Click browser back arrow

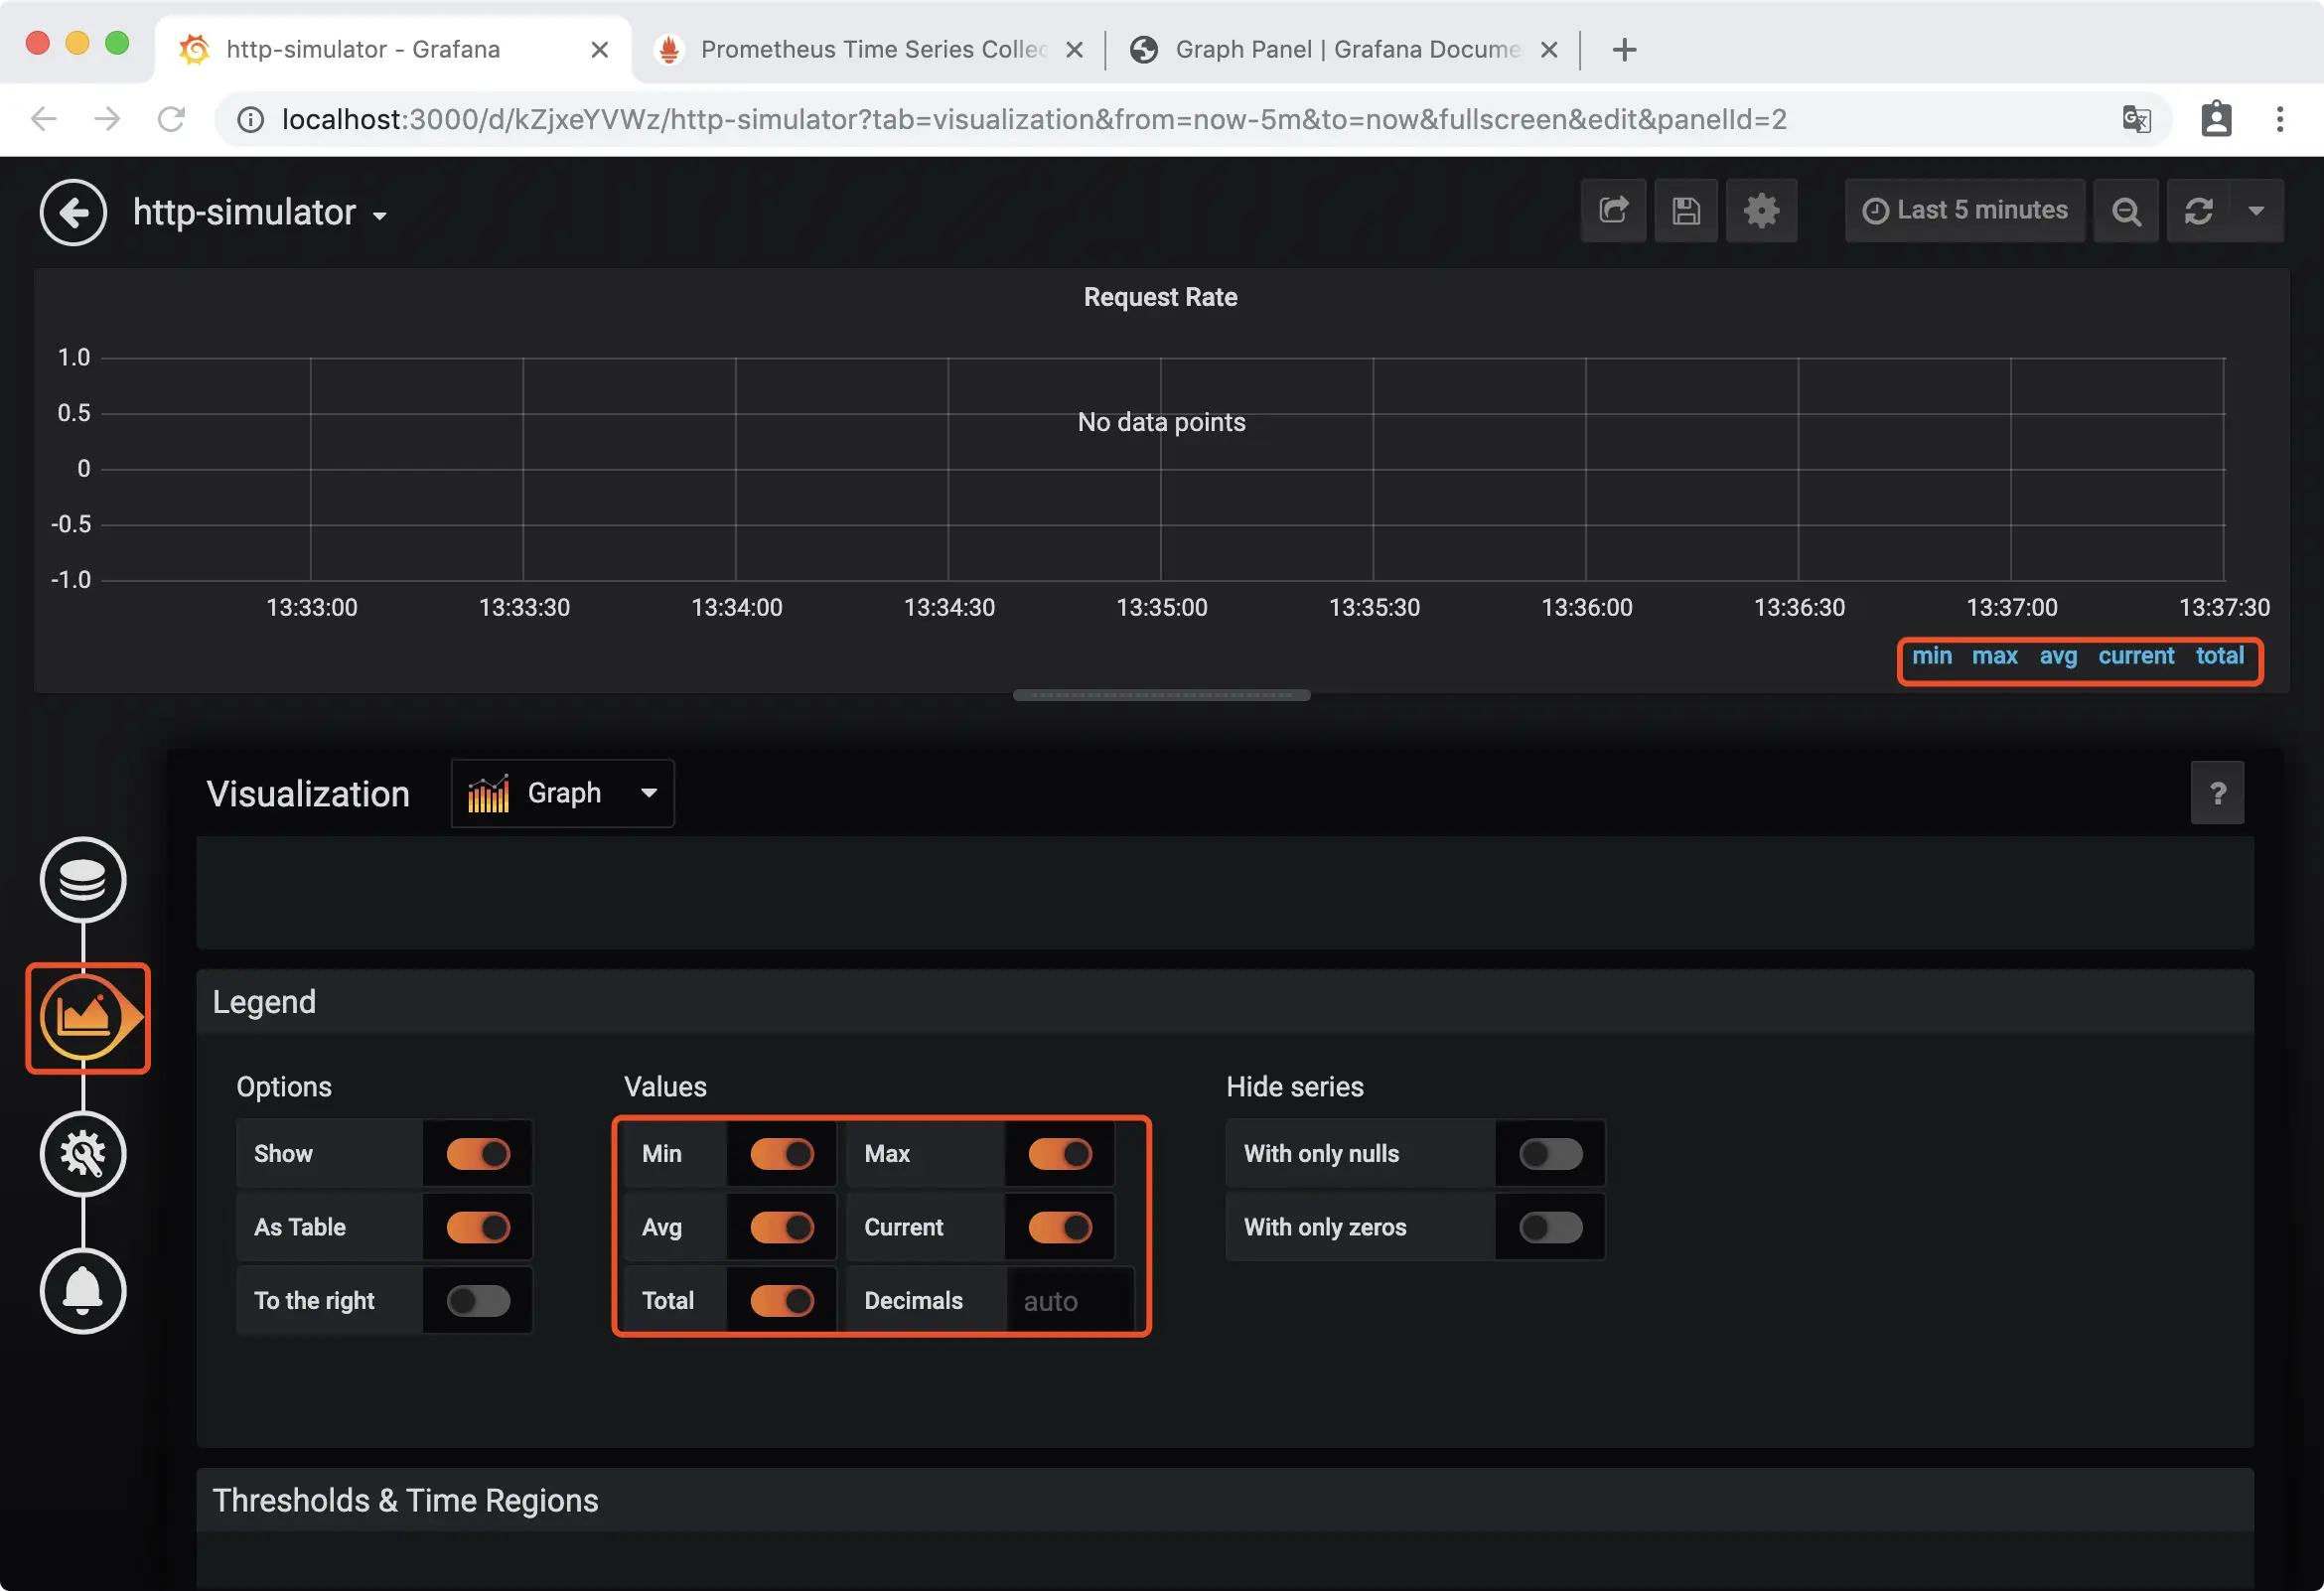point(43,119)
